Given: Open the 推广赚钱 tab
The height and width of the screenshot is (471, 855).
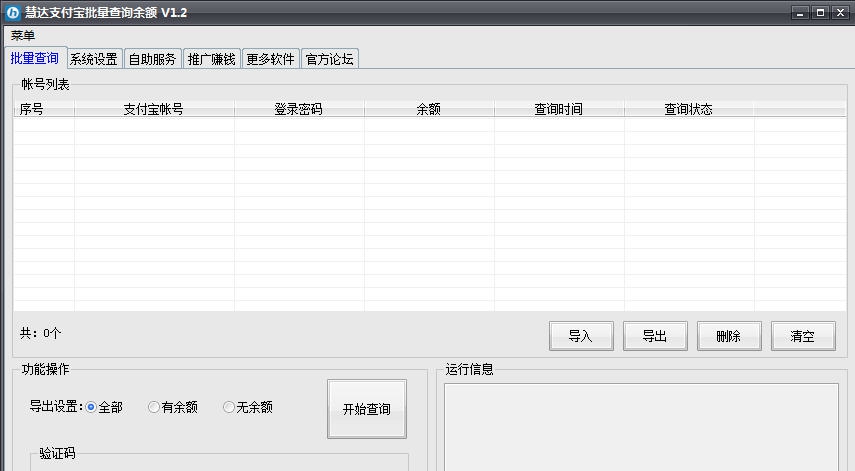Looking at the screenshot, I should (212, 59).
